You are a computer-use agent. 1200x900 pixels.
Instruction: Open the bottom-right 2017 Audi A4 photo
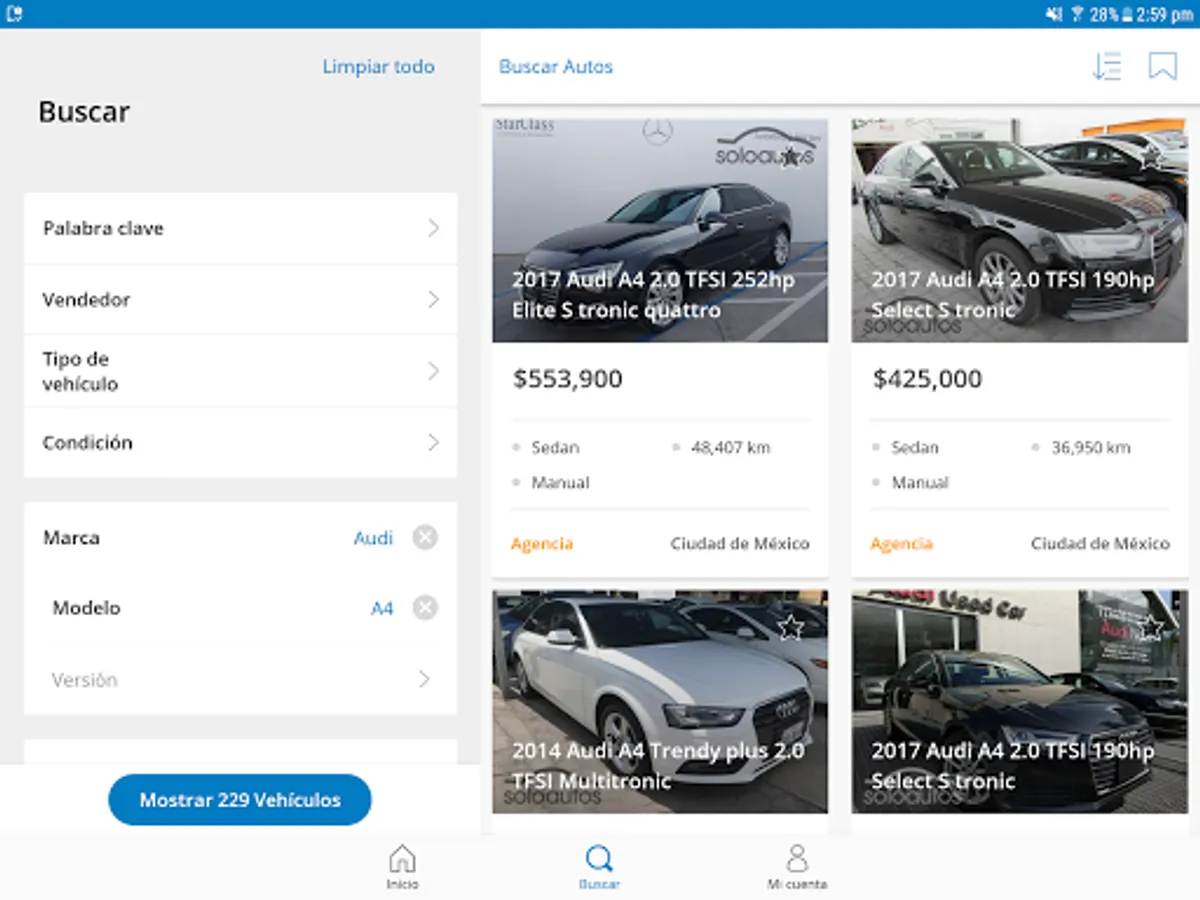tap(1020, 701)
